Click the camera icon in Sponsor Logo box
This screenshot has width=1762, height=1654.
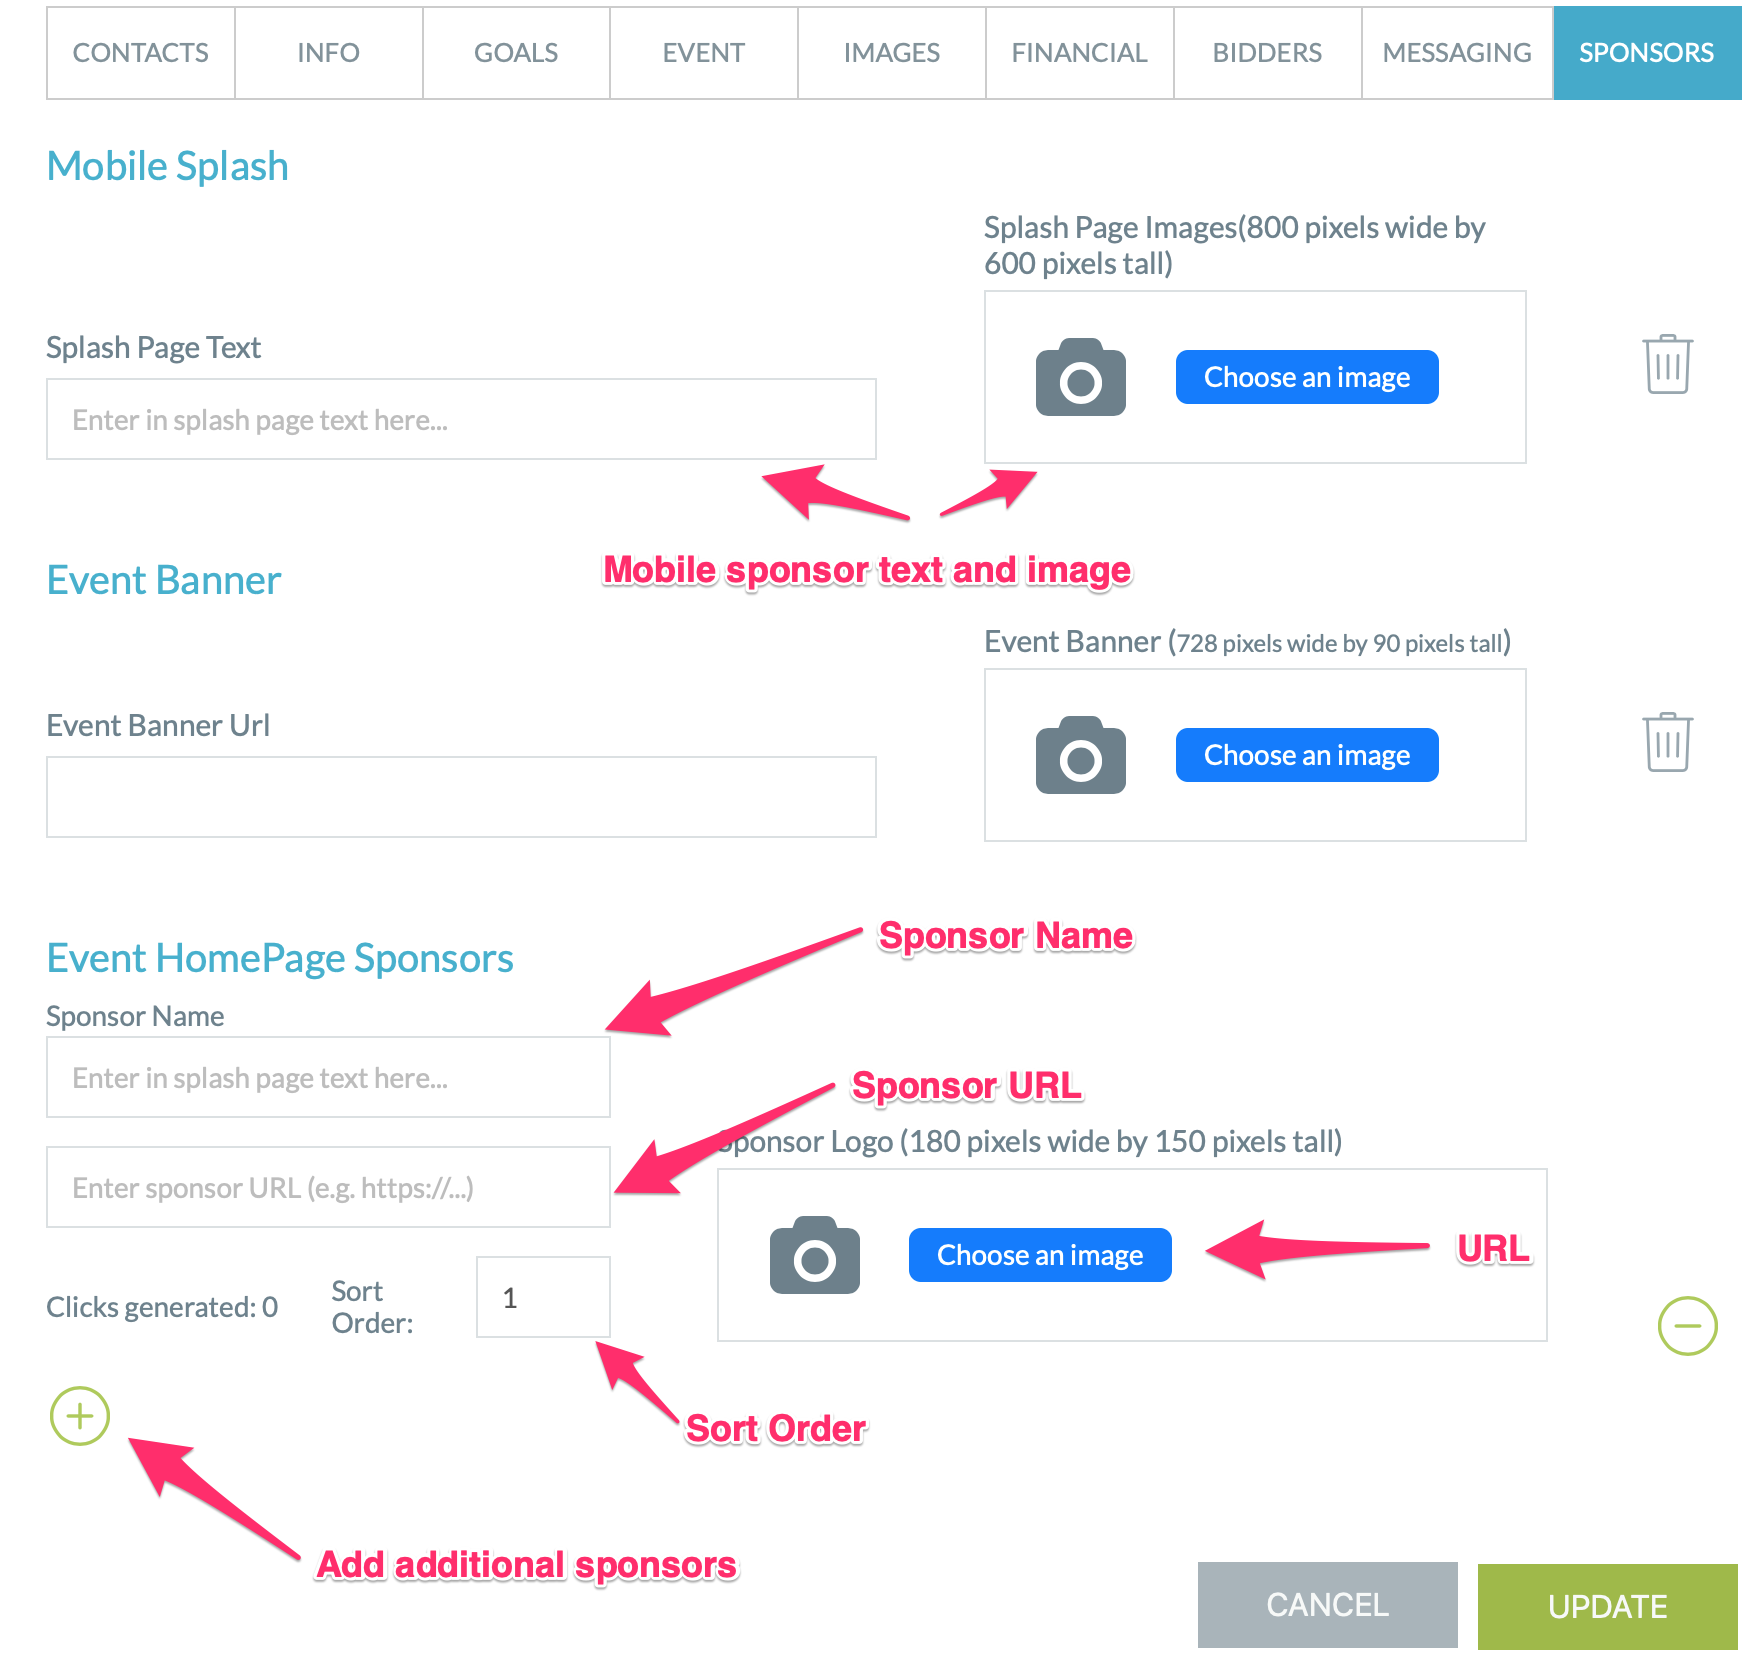point(814,1255)
